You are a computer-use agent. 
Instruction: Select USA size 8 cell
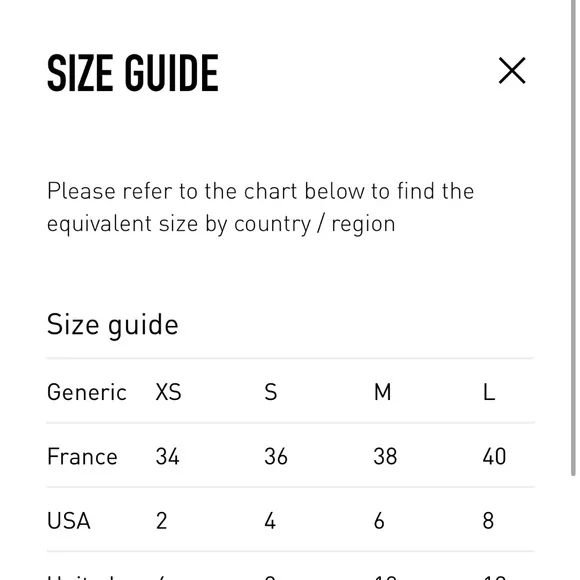488,521
